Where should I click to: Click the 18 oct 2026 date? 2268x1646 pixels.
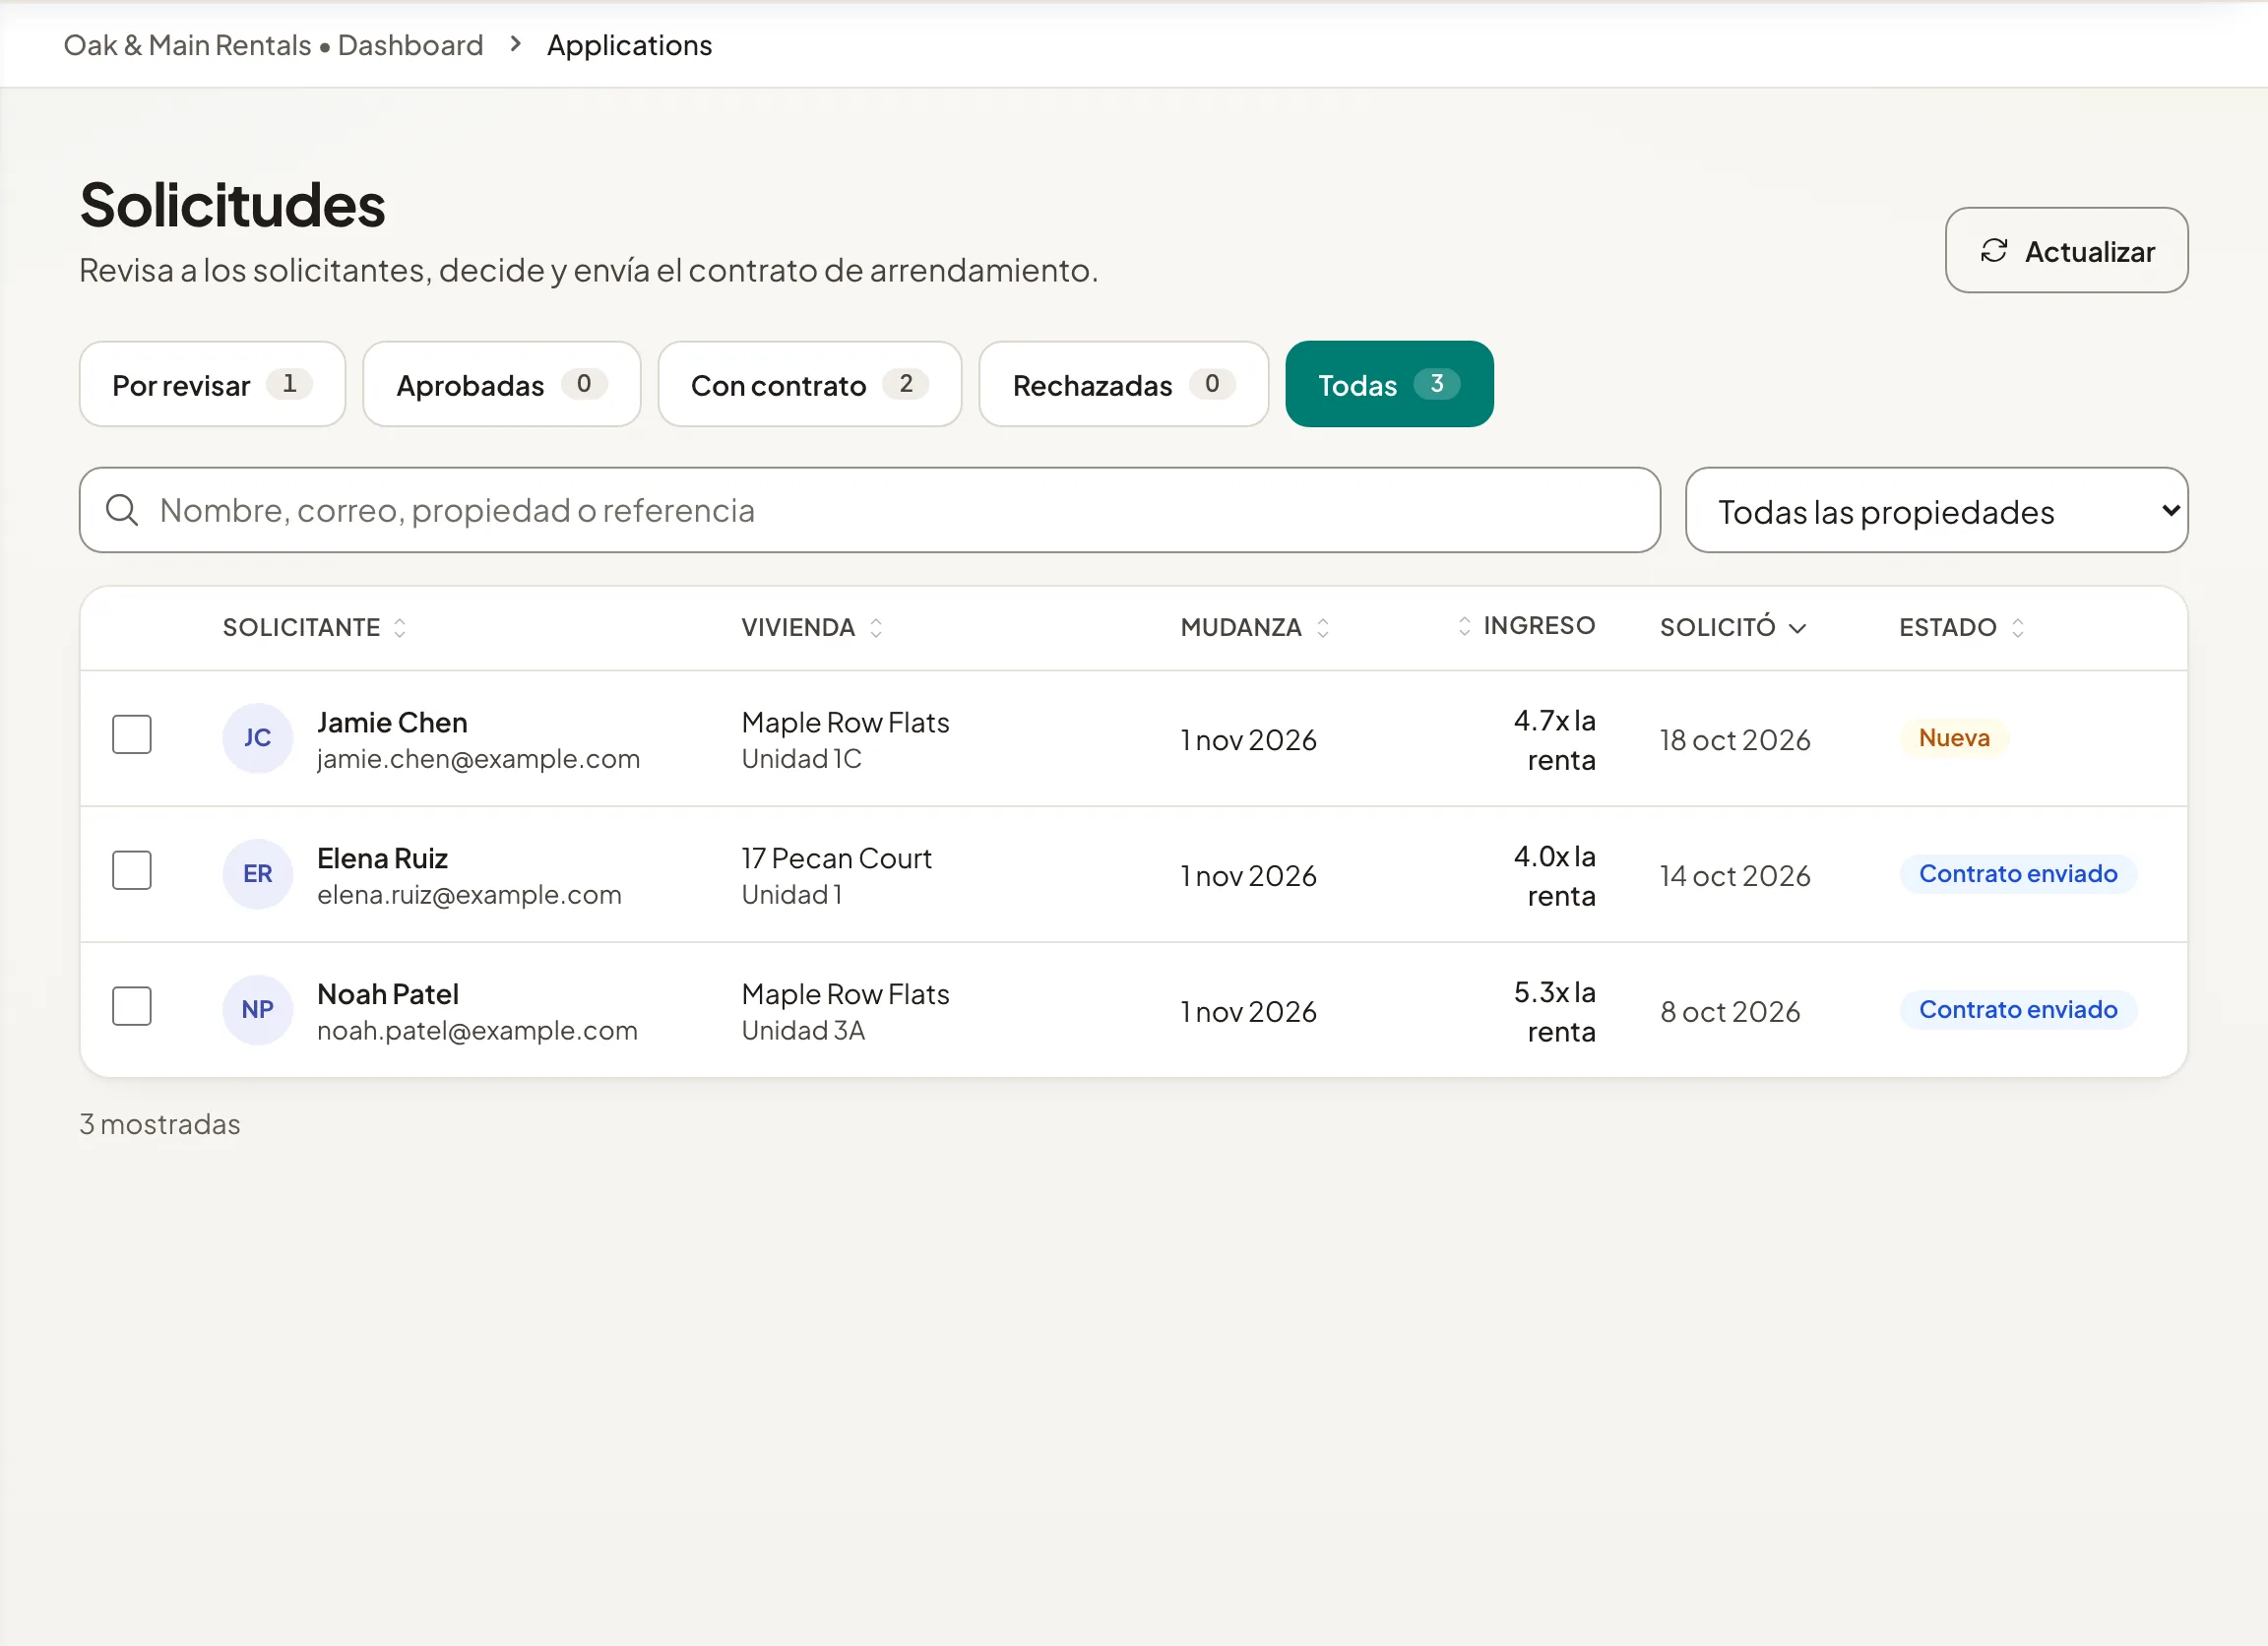[1735, 740]
